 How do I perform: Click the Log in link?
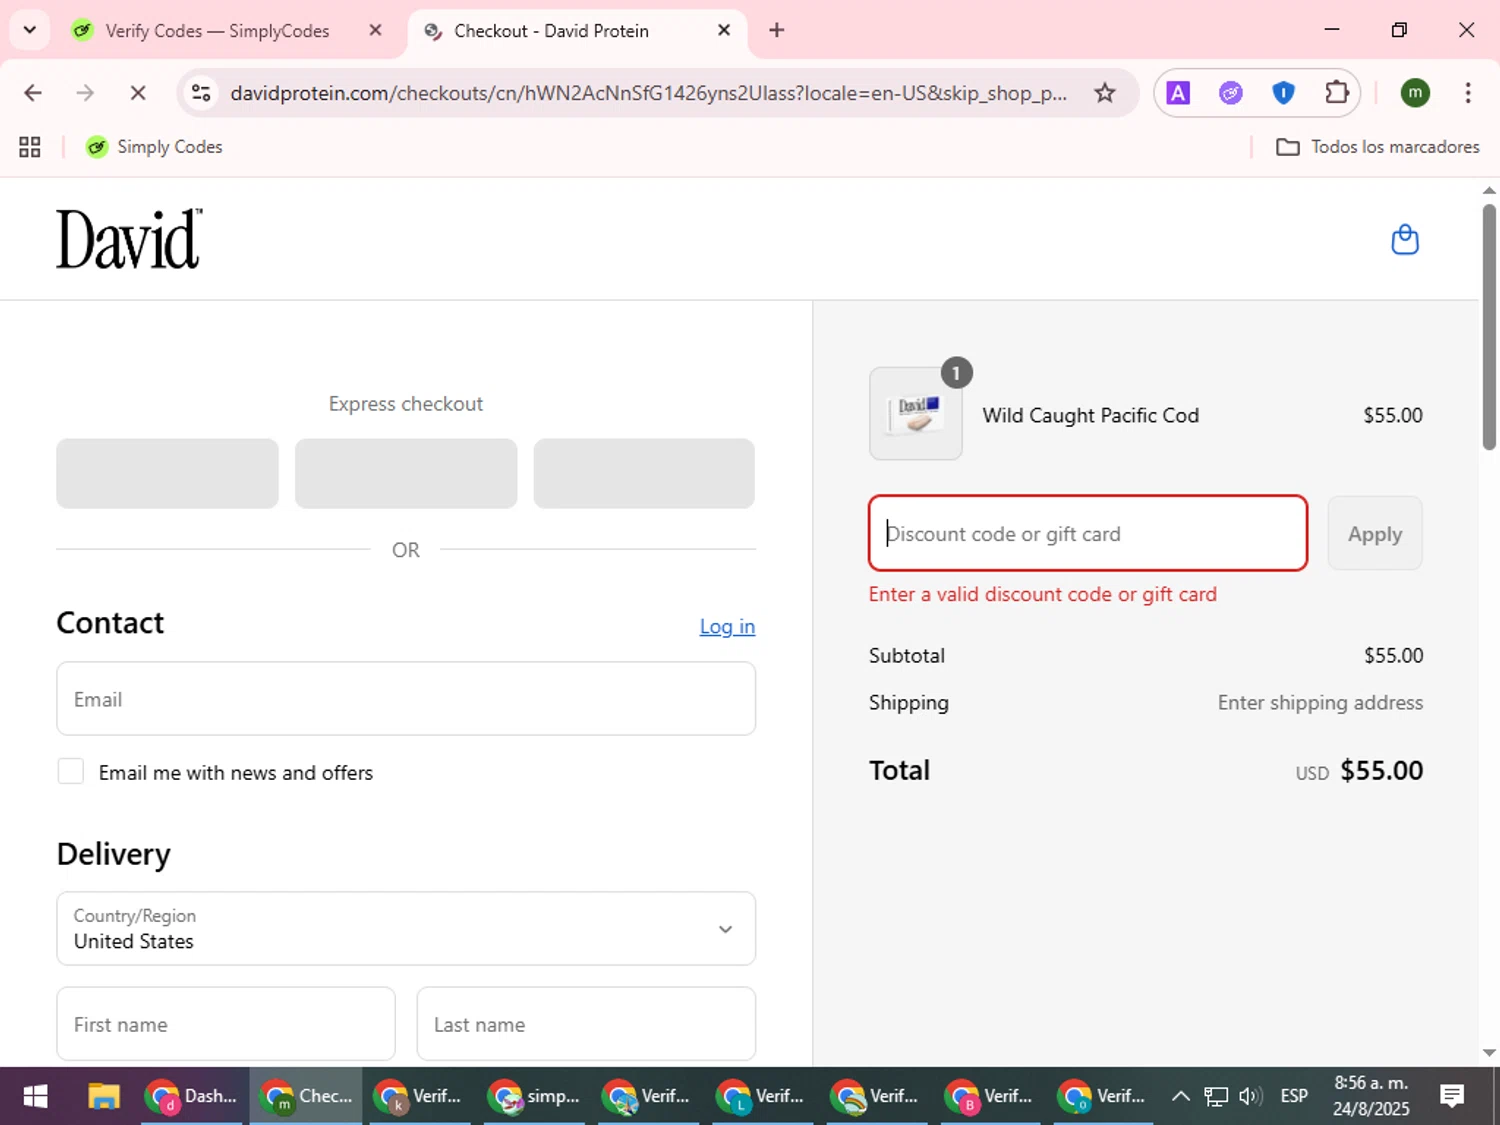click(727, 627)
